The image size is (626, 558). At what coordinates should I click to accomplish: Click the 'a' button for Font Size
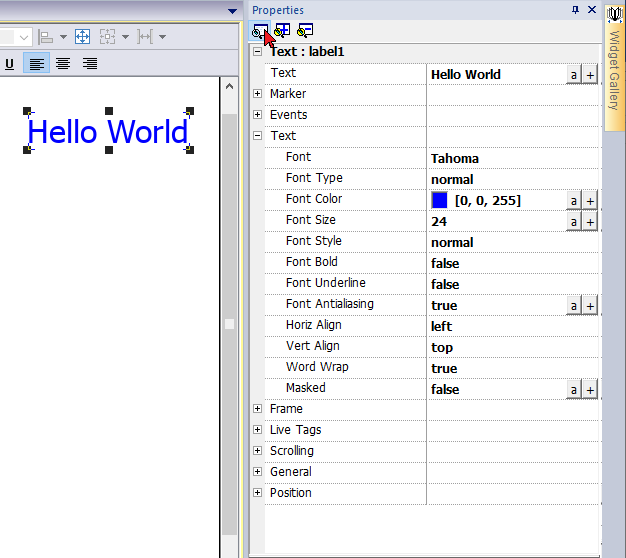(574, 222)
